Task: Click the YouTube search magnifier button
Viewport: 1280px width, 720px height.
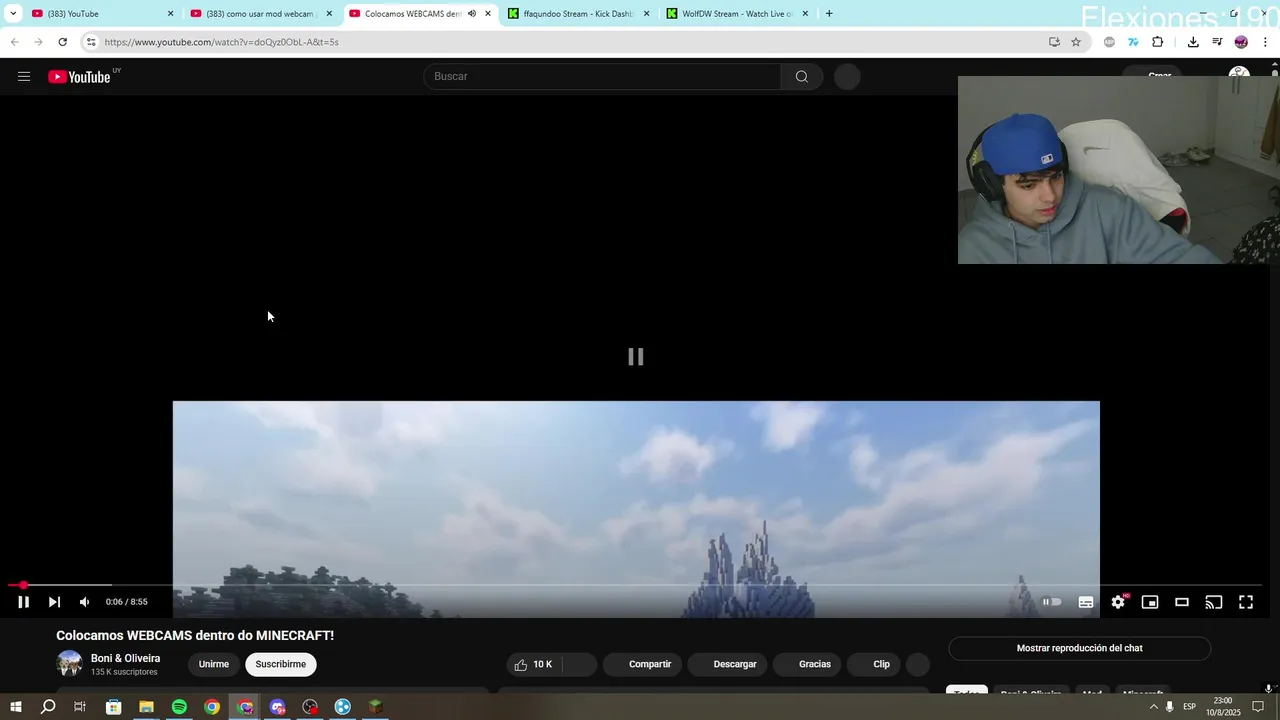Action: coord(802,77)
